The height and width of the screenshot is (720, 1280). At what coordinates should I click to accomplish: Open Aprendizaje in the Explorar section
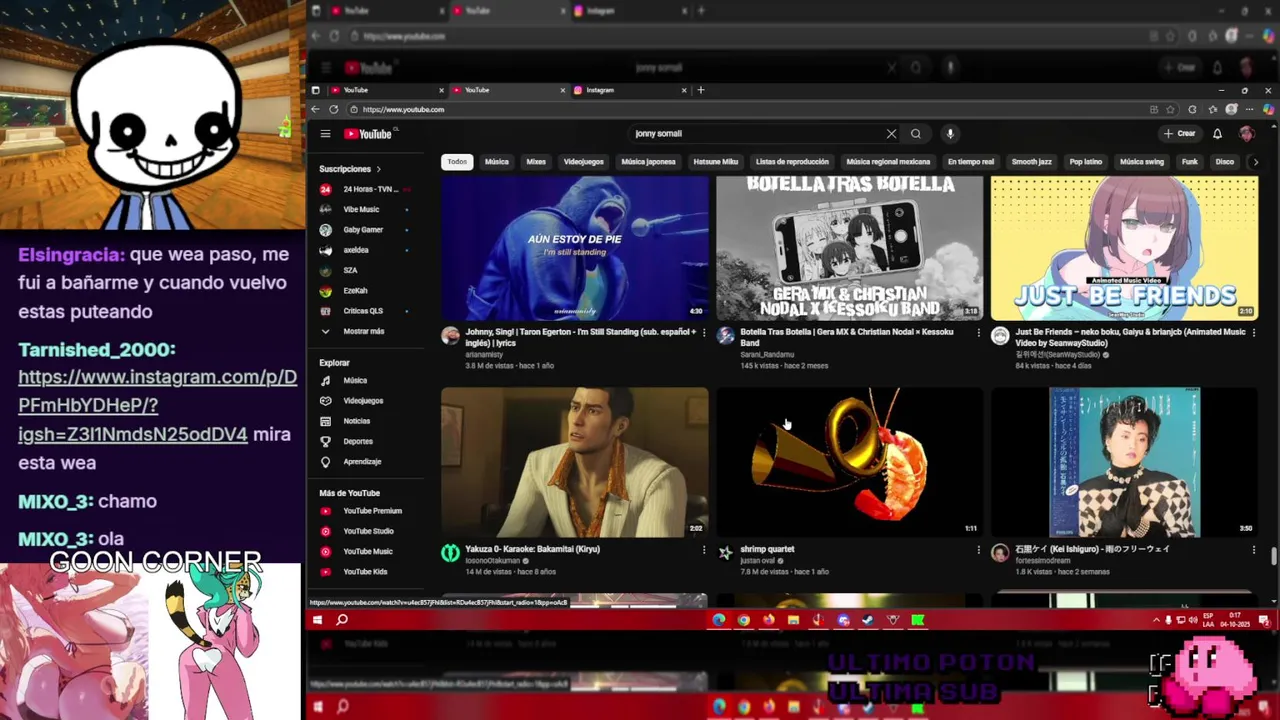point(364,461)
